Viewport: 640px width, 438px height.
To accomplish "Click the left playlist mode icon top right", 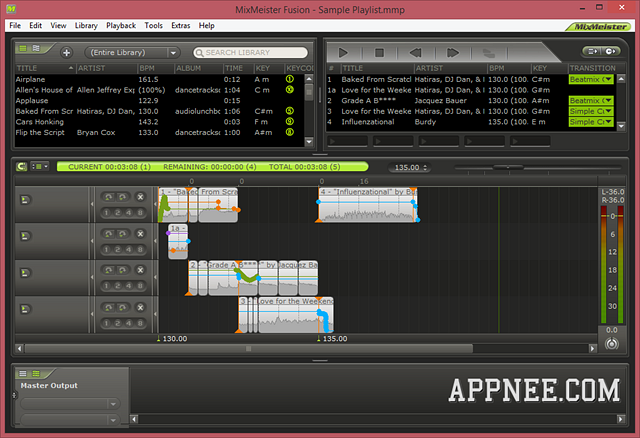I will (x=592, y=51).
